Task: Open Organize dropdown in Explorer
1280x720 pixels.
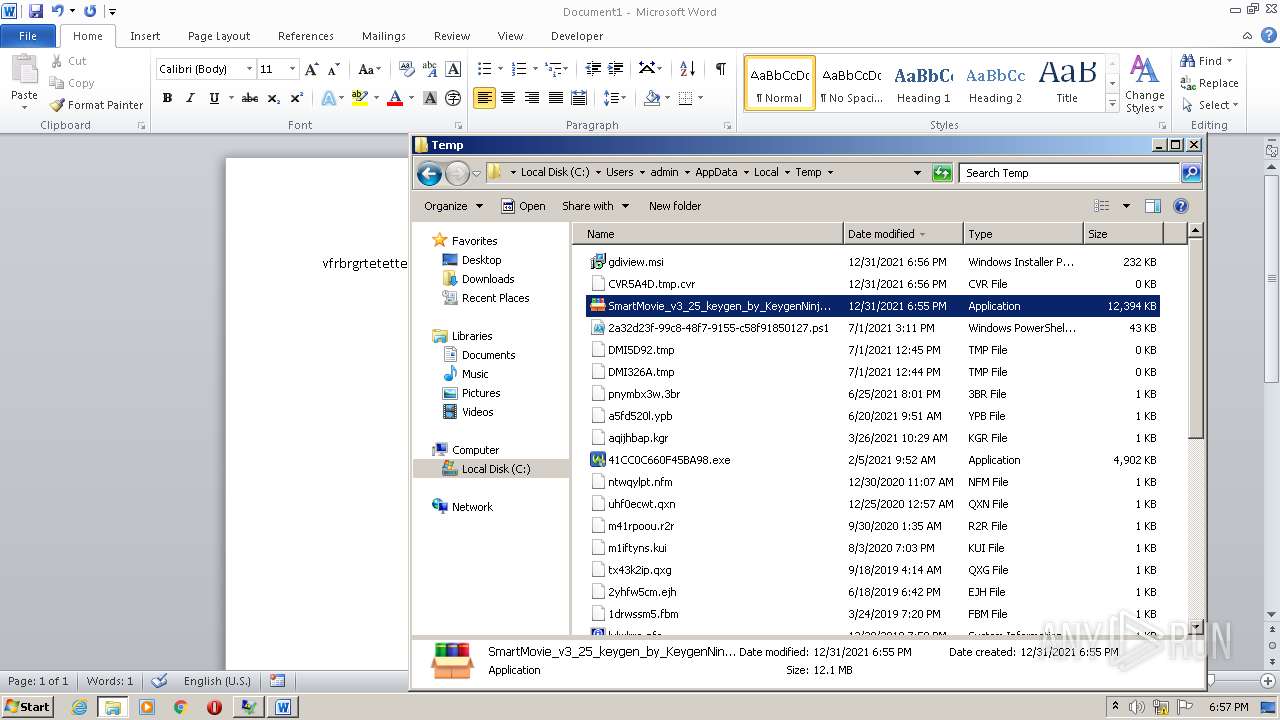Action: tap(453, 206)
